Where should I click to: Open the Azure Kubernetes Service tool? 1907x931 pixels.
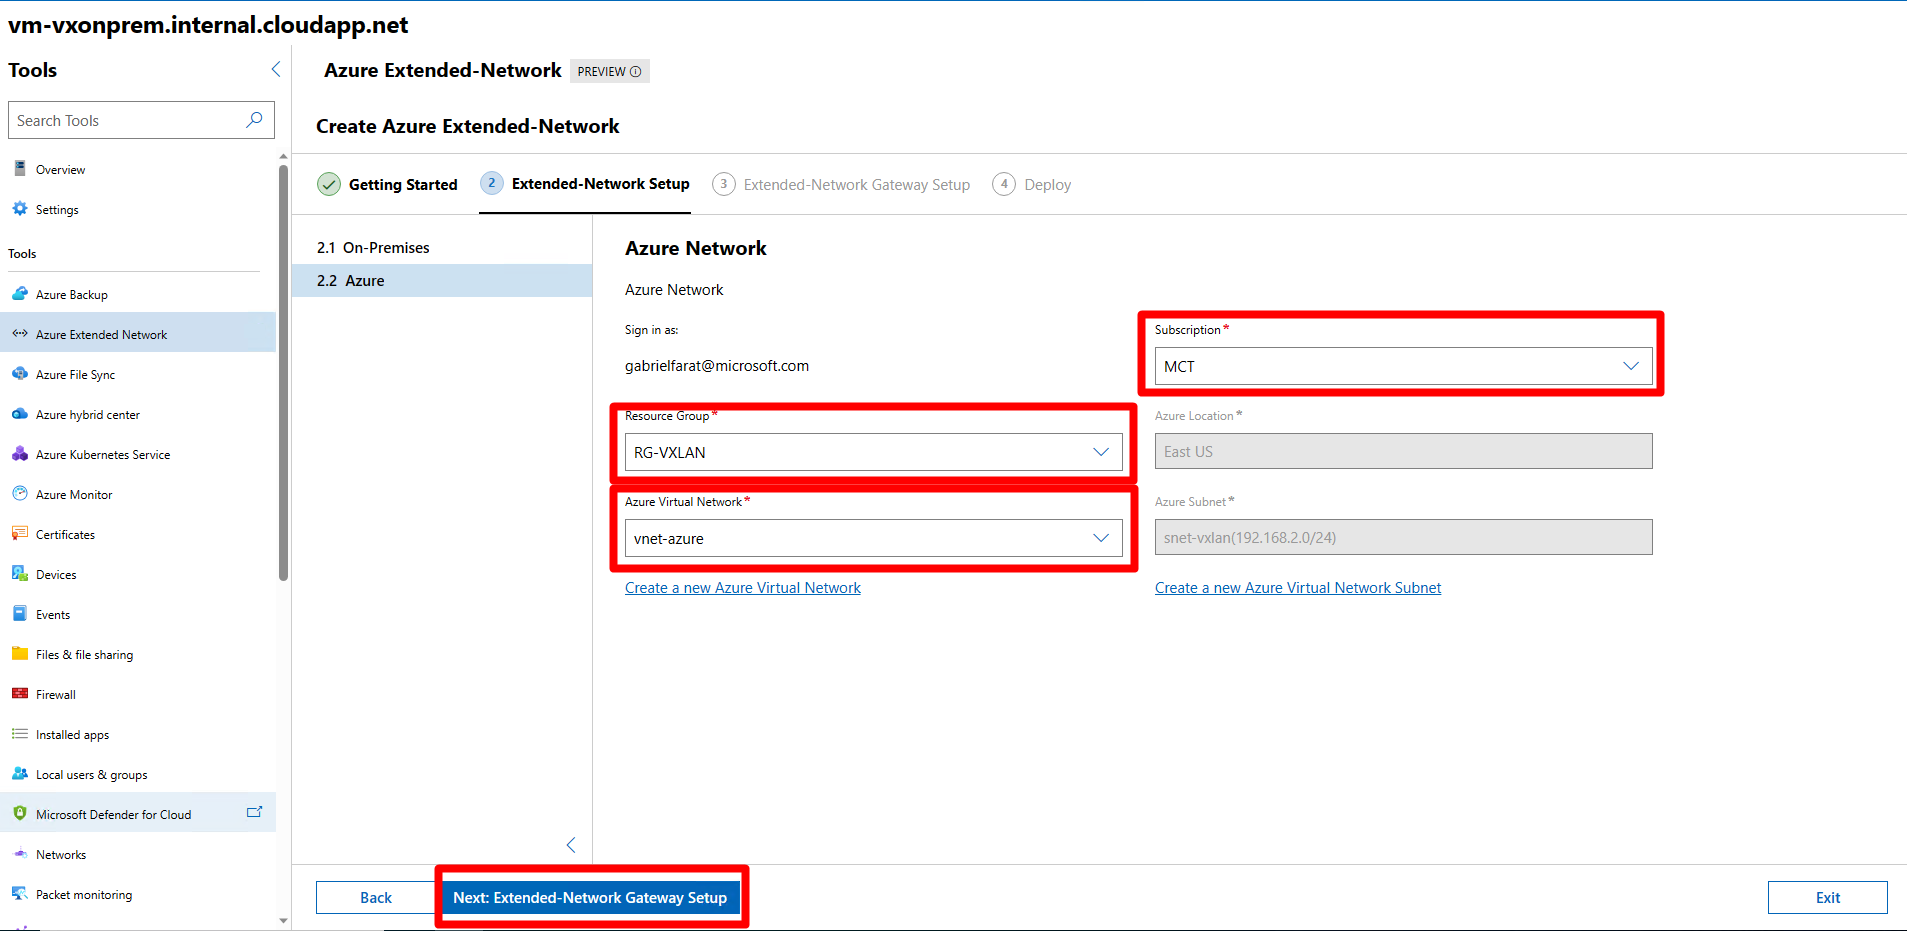point(102,454)
